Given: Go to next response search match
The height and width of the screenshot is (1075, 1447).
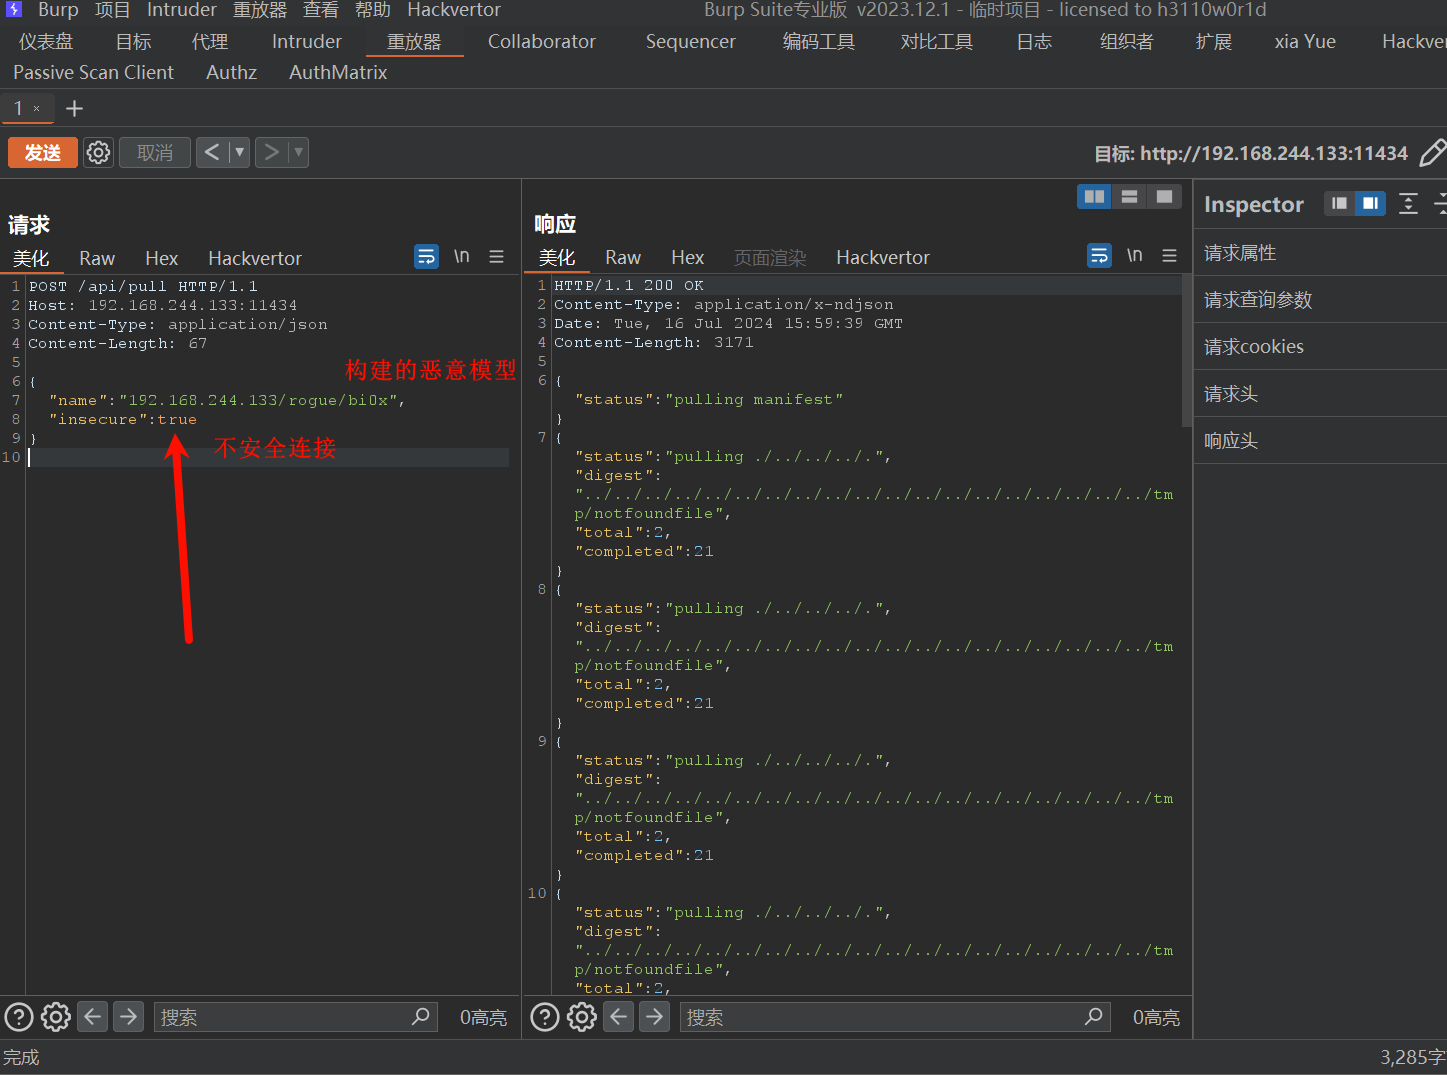Looking at the screenshot, I should [x=655, y=1017].
